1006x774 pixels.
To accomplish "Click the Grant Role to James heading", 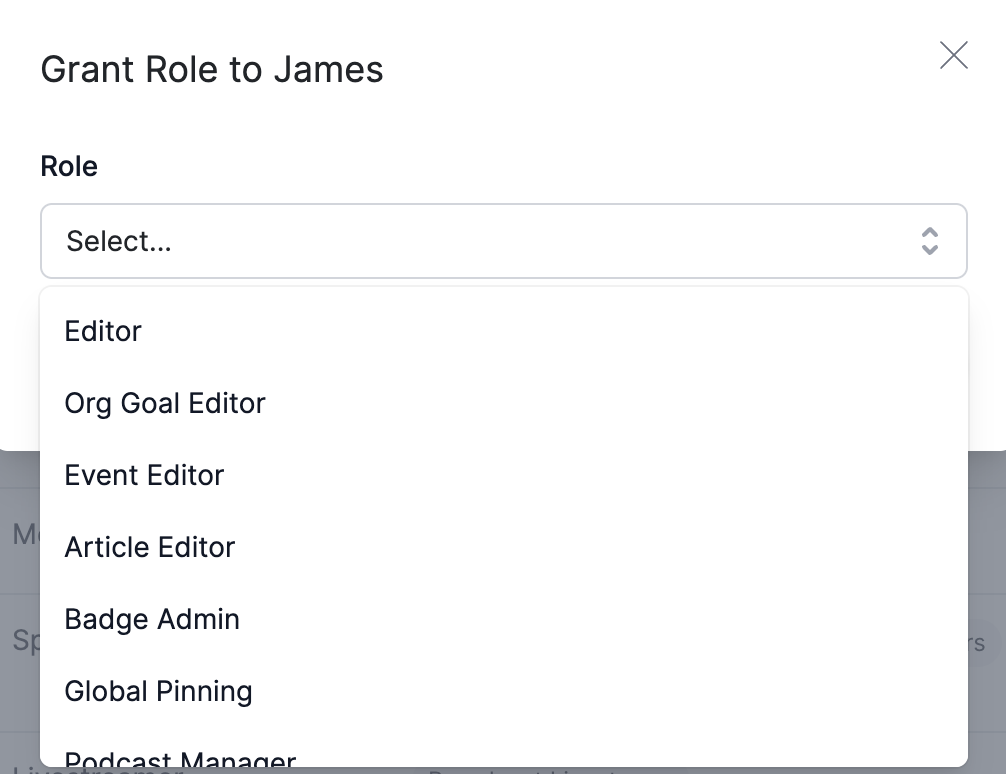I will coord(212,69).
